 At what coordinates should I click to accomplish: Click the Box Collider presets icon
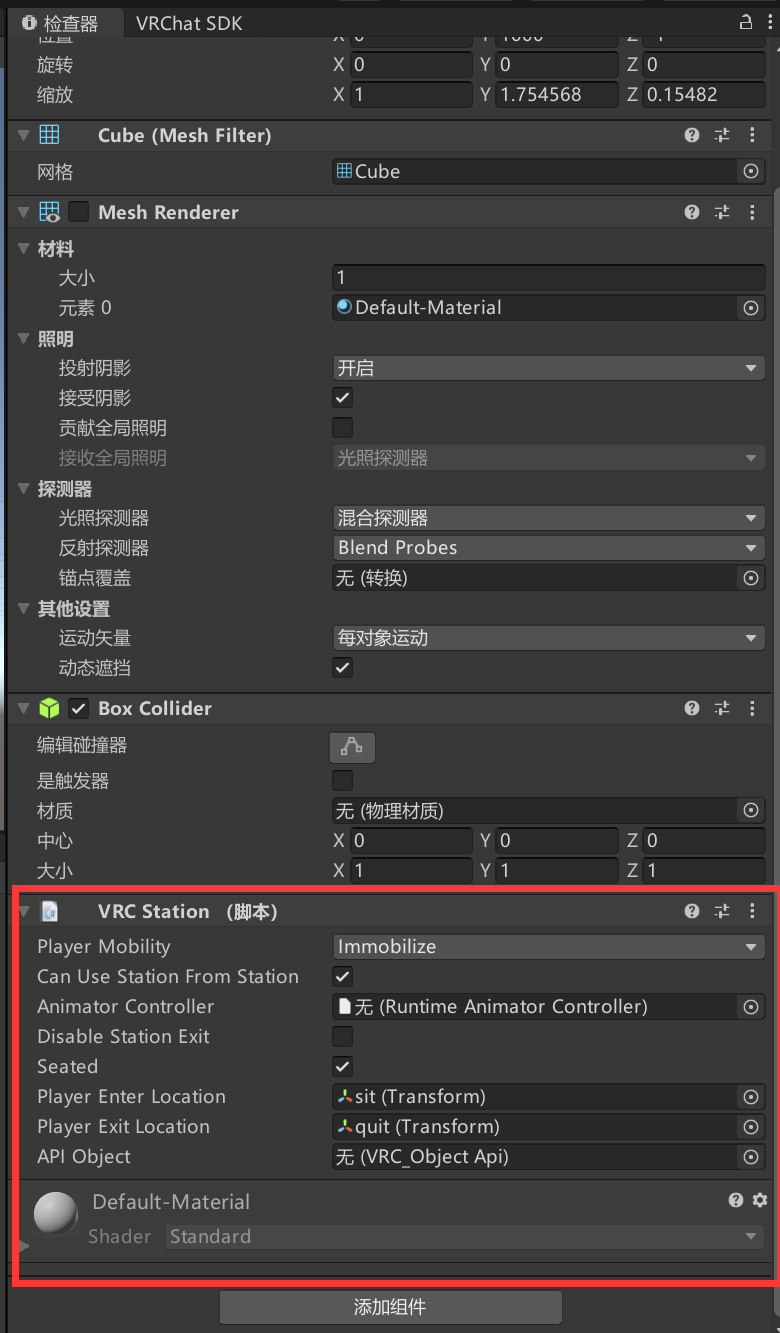click(722, 708)
